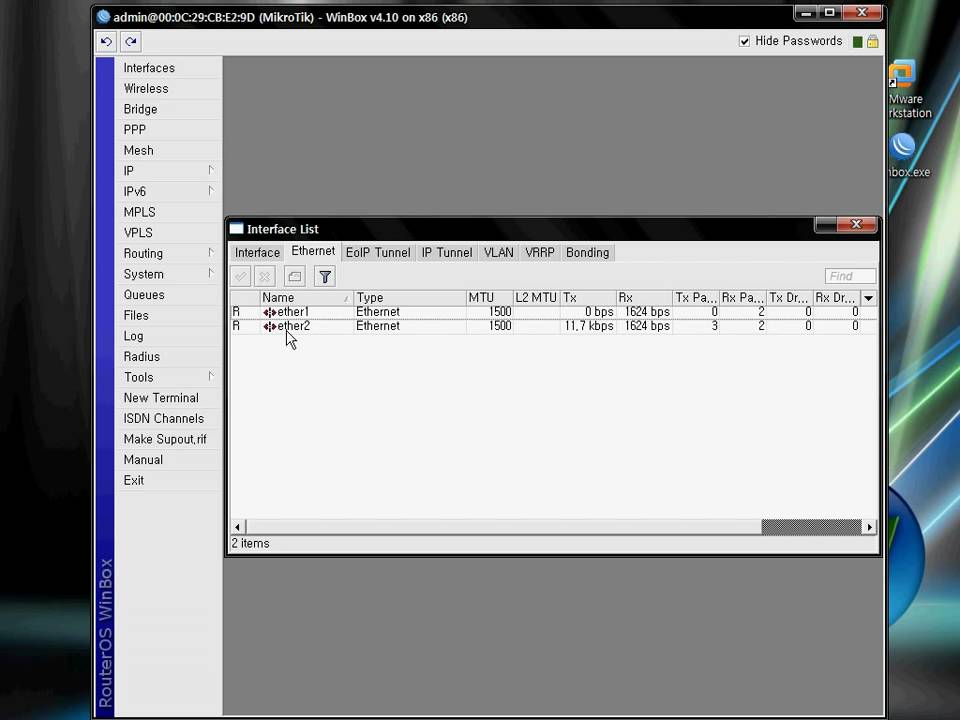Click the Redo arrow in WinBox toolbar

click(130, 42)
